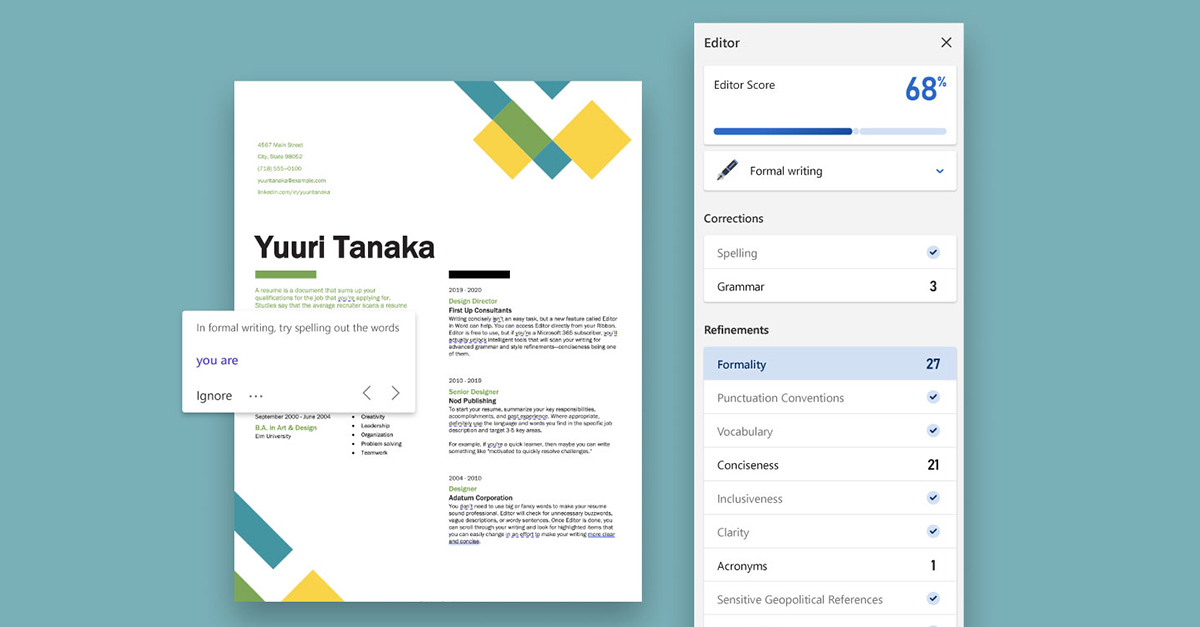Viewport: 1200px width, 627px height.
Task: Click the Conciseness count number 21
Action: pos(933,465)
